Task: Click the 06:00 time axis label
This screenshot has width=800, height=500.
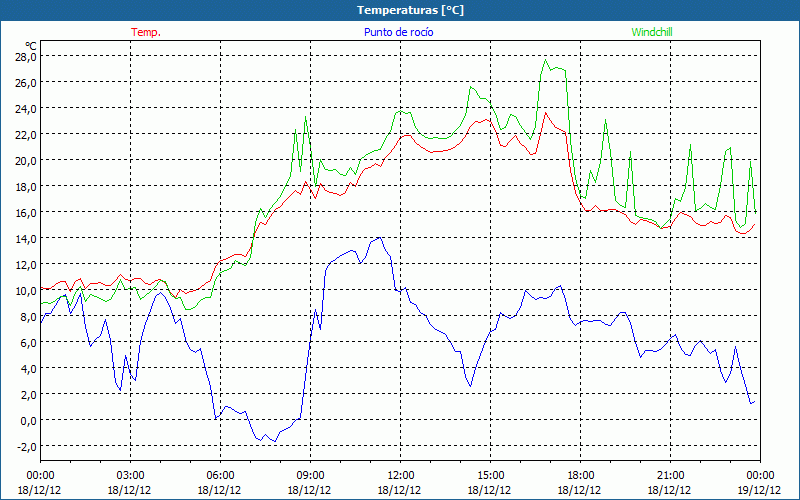Action: click(x=220, y=476)
